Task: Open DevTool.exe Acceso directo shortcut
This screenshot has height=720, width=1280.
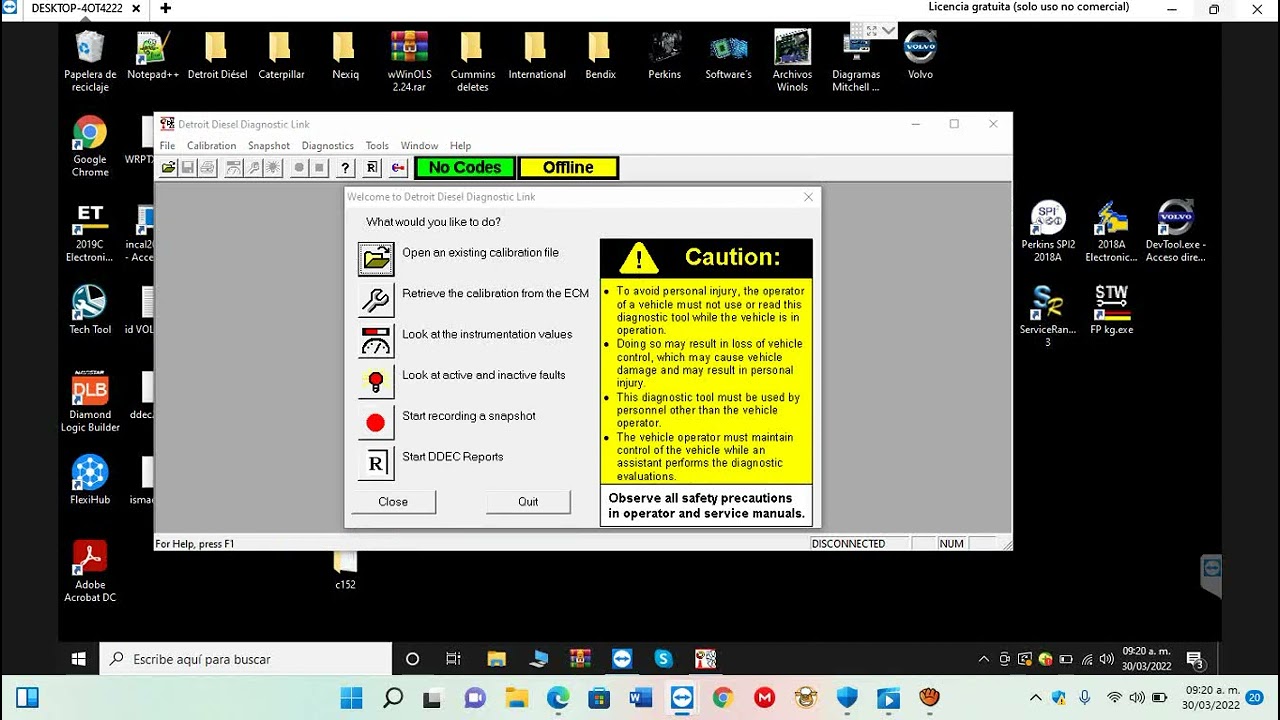Action: click(1176, 231)
